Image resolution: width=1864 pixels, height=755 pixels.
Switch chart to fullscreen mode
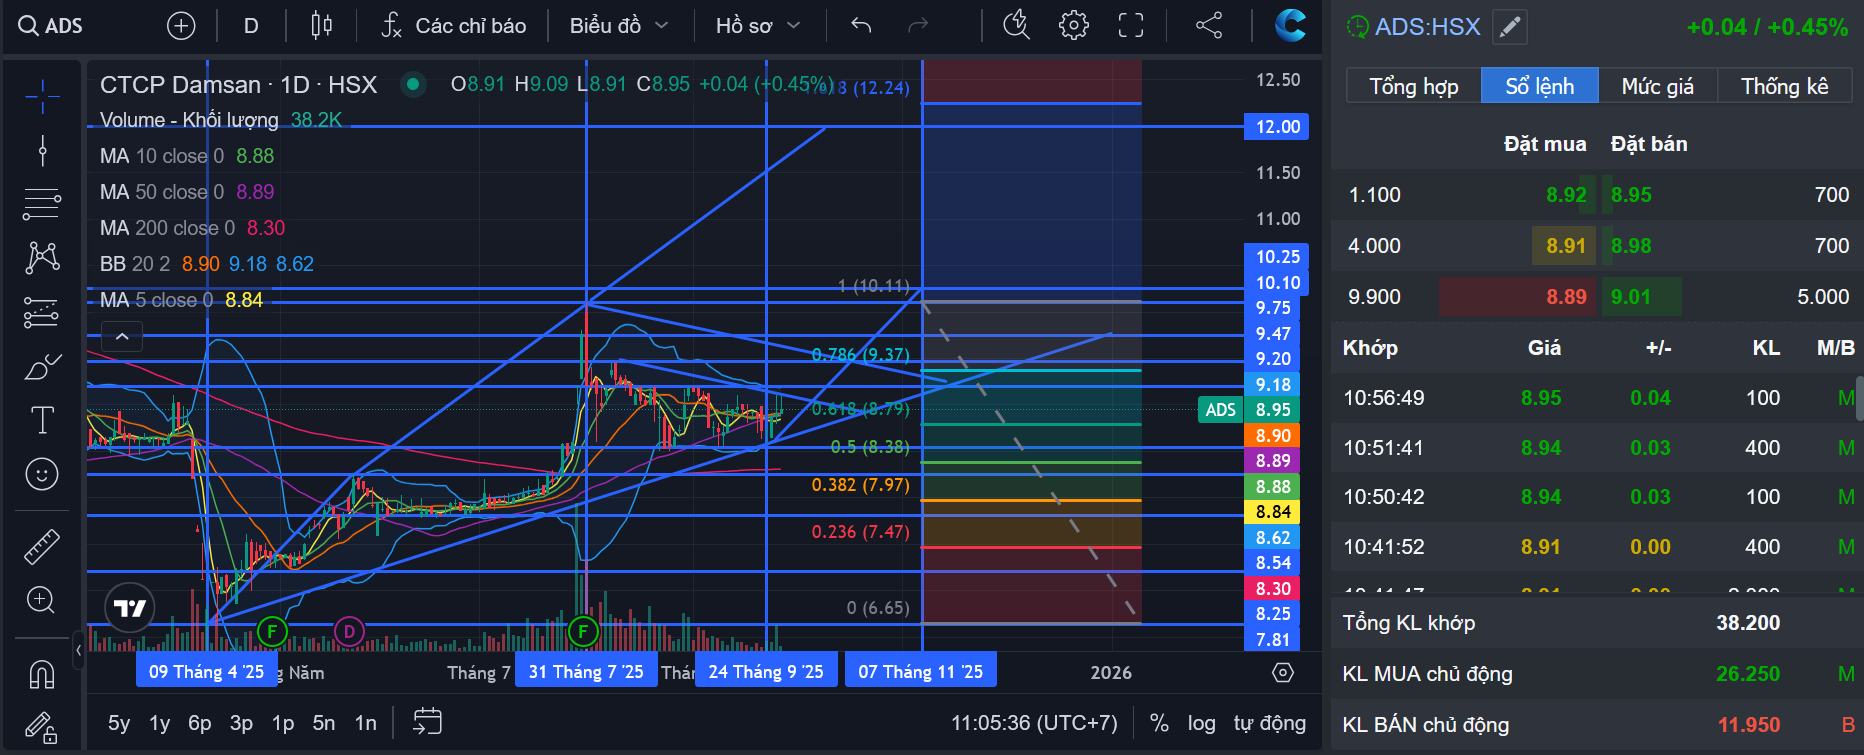(x=1131, y=25)
